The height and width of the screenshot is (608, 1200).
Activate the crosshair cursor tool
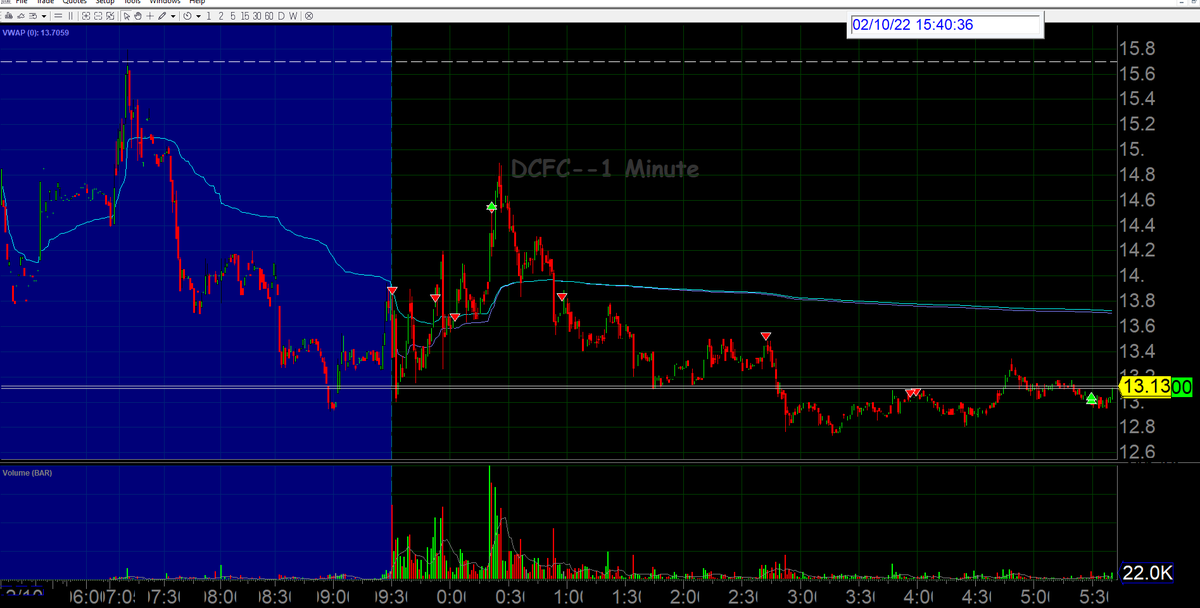(x=150, y=16)
